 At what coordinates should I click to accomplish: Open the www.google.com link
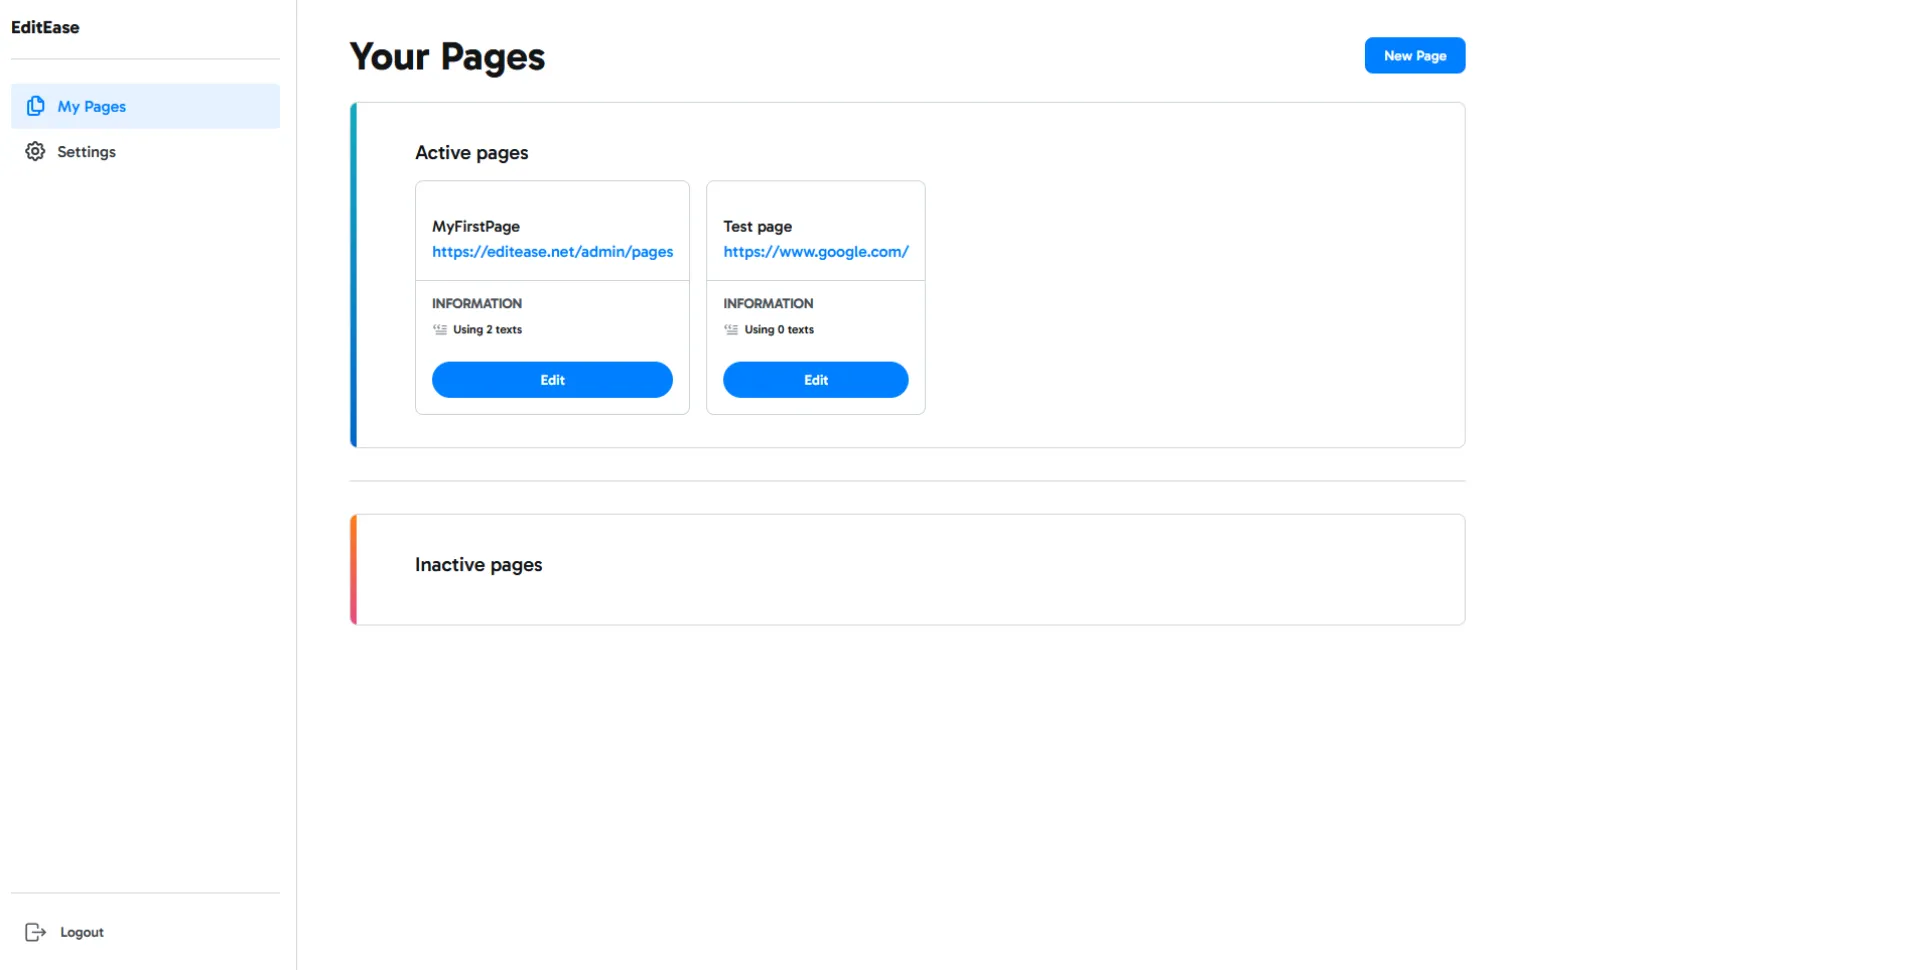pos(816,251)
